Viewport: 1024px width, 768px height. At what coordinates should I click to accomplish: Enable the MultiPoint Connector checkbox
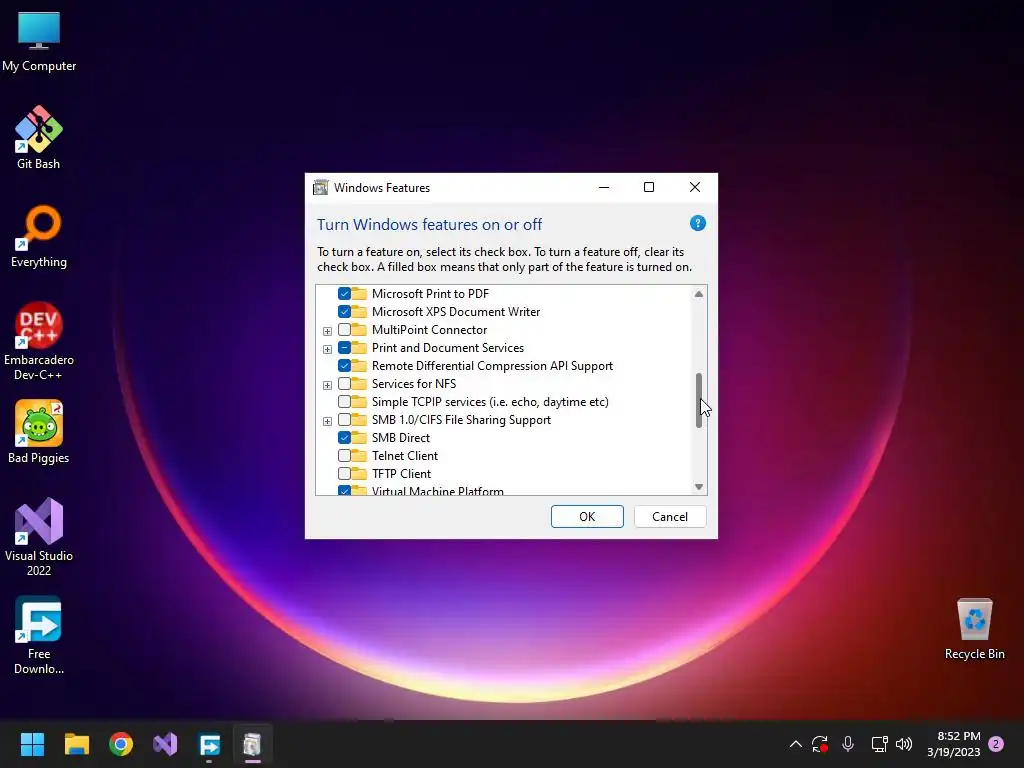[x=344, y=330]
